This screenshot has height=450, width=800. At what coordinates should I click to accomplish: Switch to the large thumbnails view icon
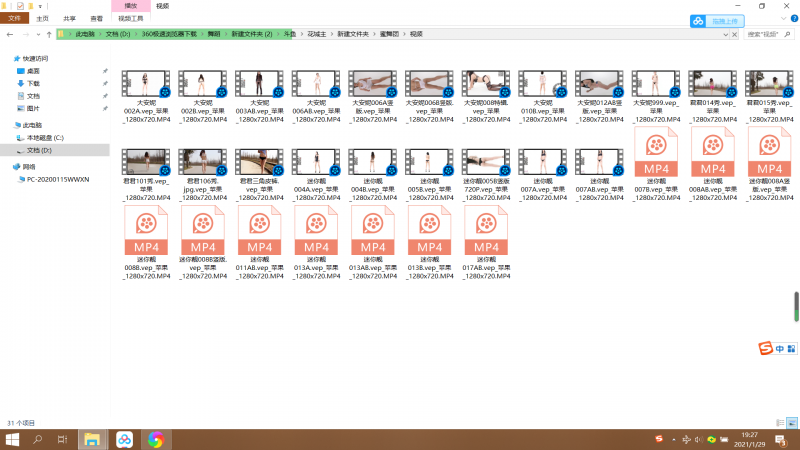790,423
